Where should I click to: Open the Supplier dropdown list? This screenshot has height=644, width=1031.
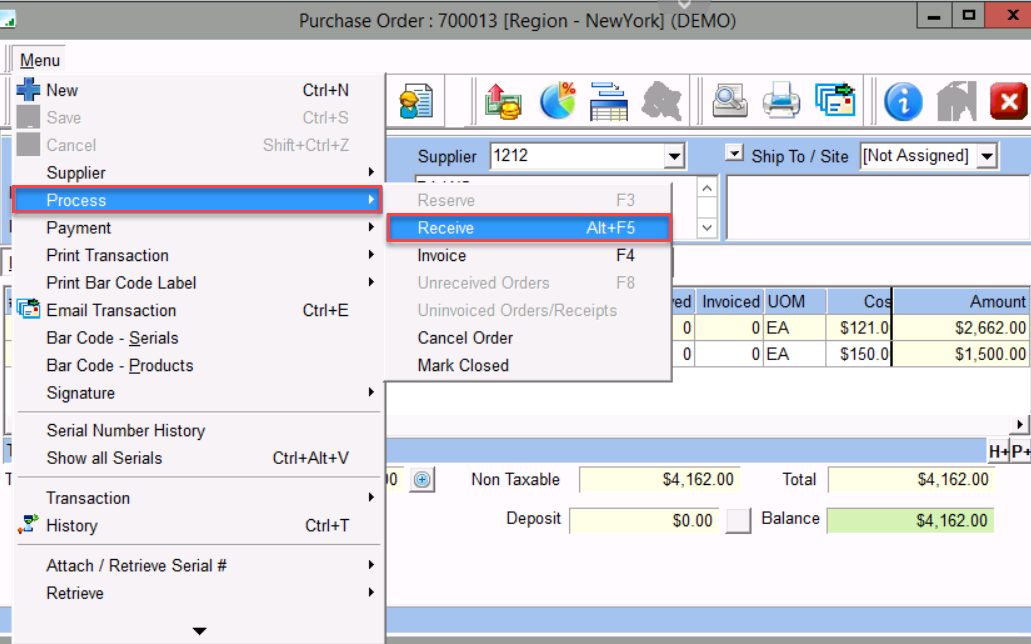[674, 156]
